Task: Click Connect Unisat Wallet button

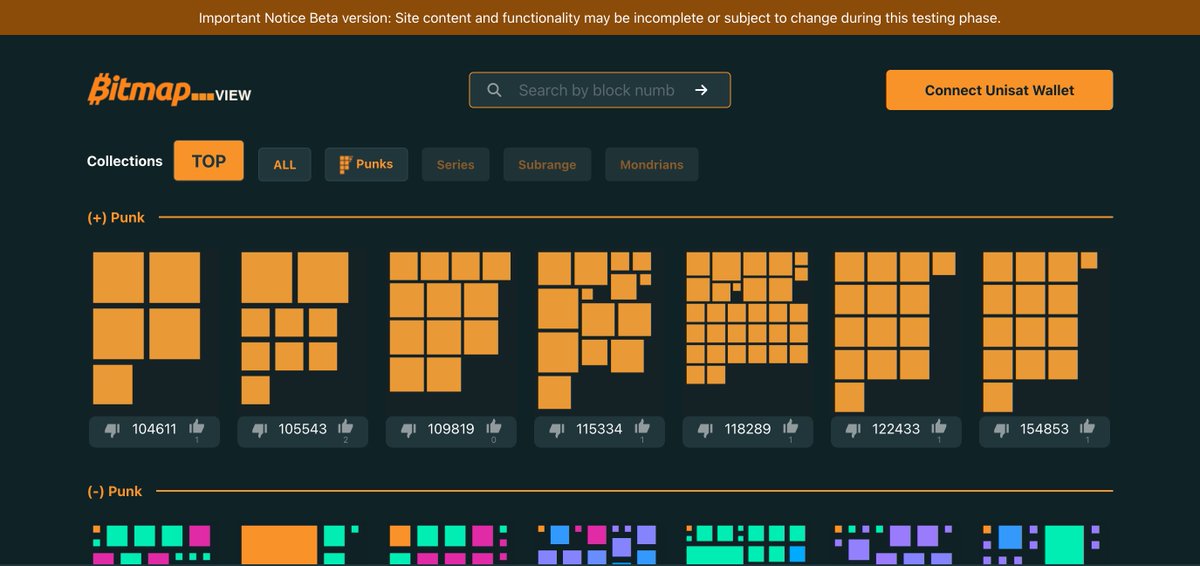Action: [999, 90]
